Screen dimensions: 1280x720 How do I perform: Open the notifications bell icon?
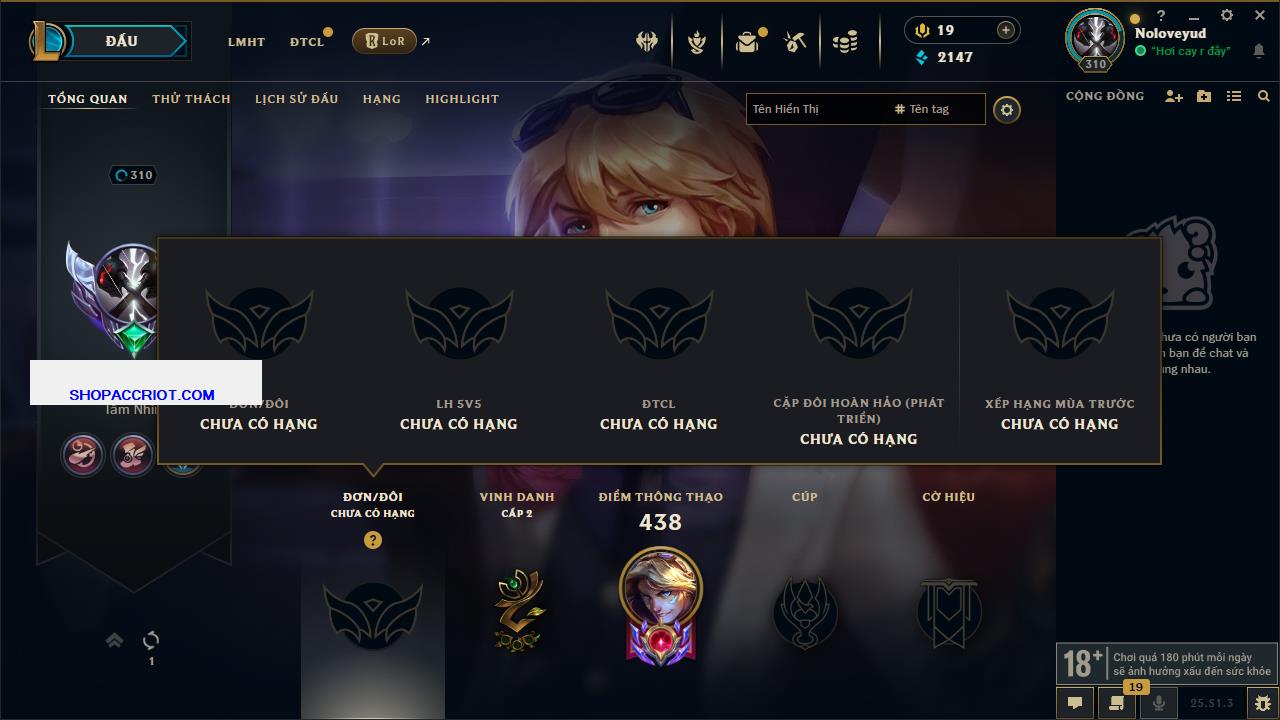1258,51
